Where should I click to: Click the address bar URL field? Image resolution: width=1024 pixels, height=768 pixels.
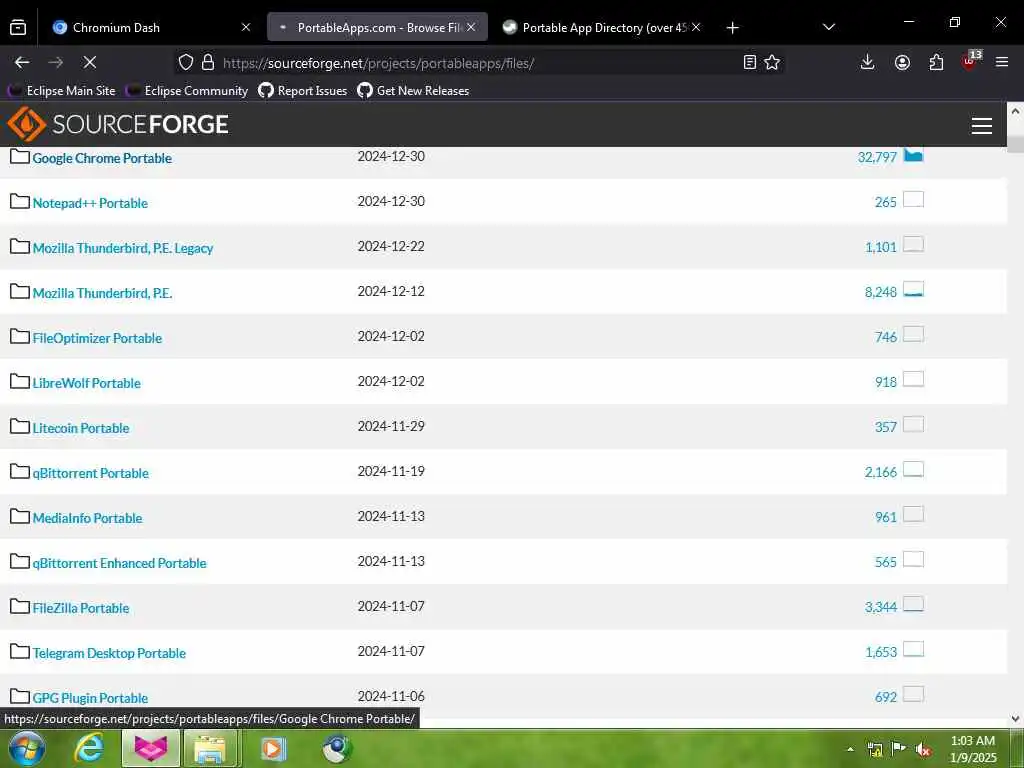tap(480, 63)
